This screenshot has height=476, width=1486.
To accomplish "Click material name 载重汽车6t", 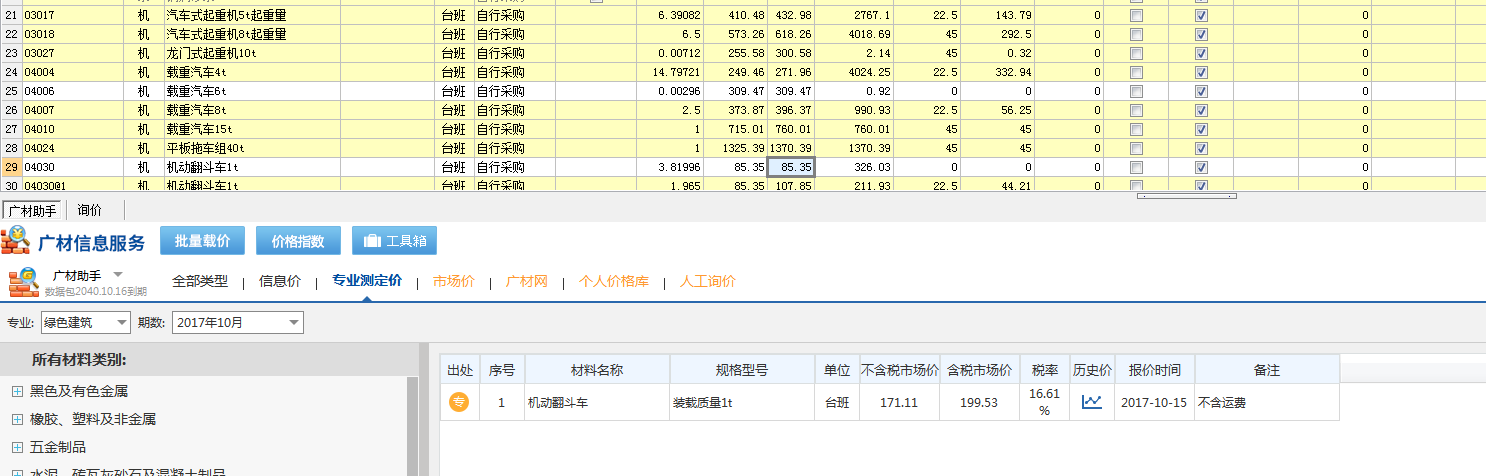I will [x=197, y=91].
